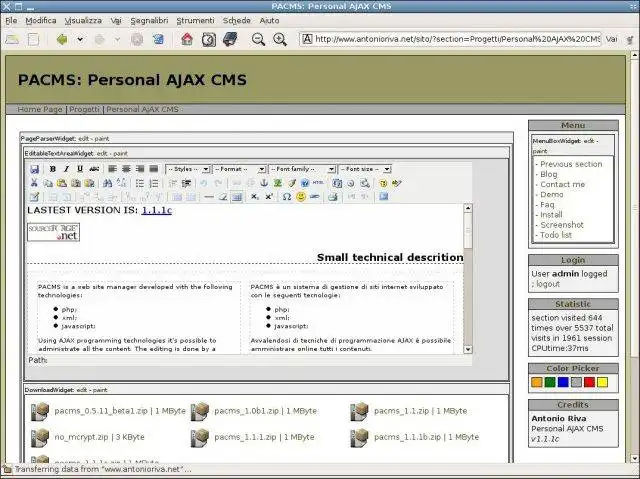Image resolution: width=640 pixels, height=479 pixels.
Task: Insert a special character (Omega)
Action: [x=287, y=197]
